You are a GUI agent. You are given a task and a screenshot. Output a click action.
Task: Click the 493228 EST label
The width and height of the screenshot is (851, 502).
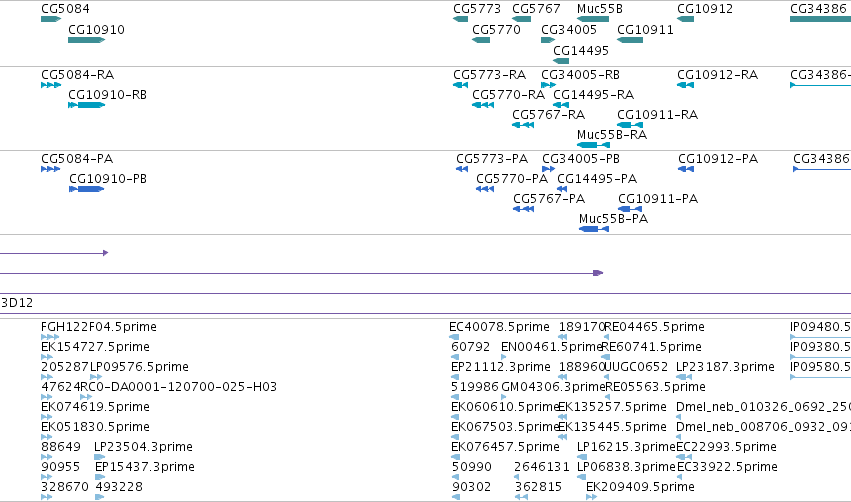119,487
